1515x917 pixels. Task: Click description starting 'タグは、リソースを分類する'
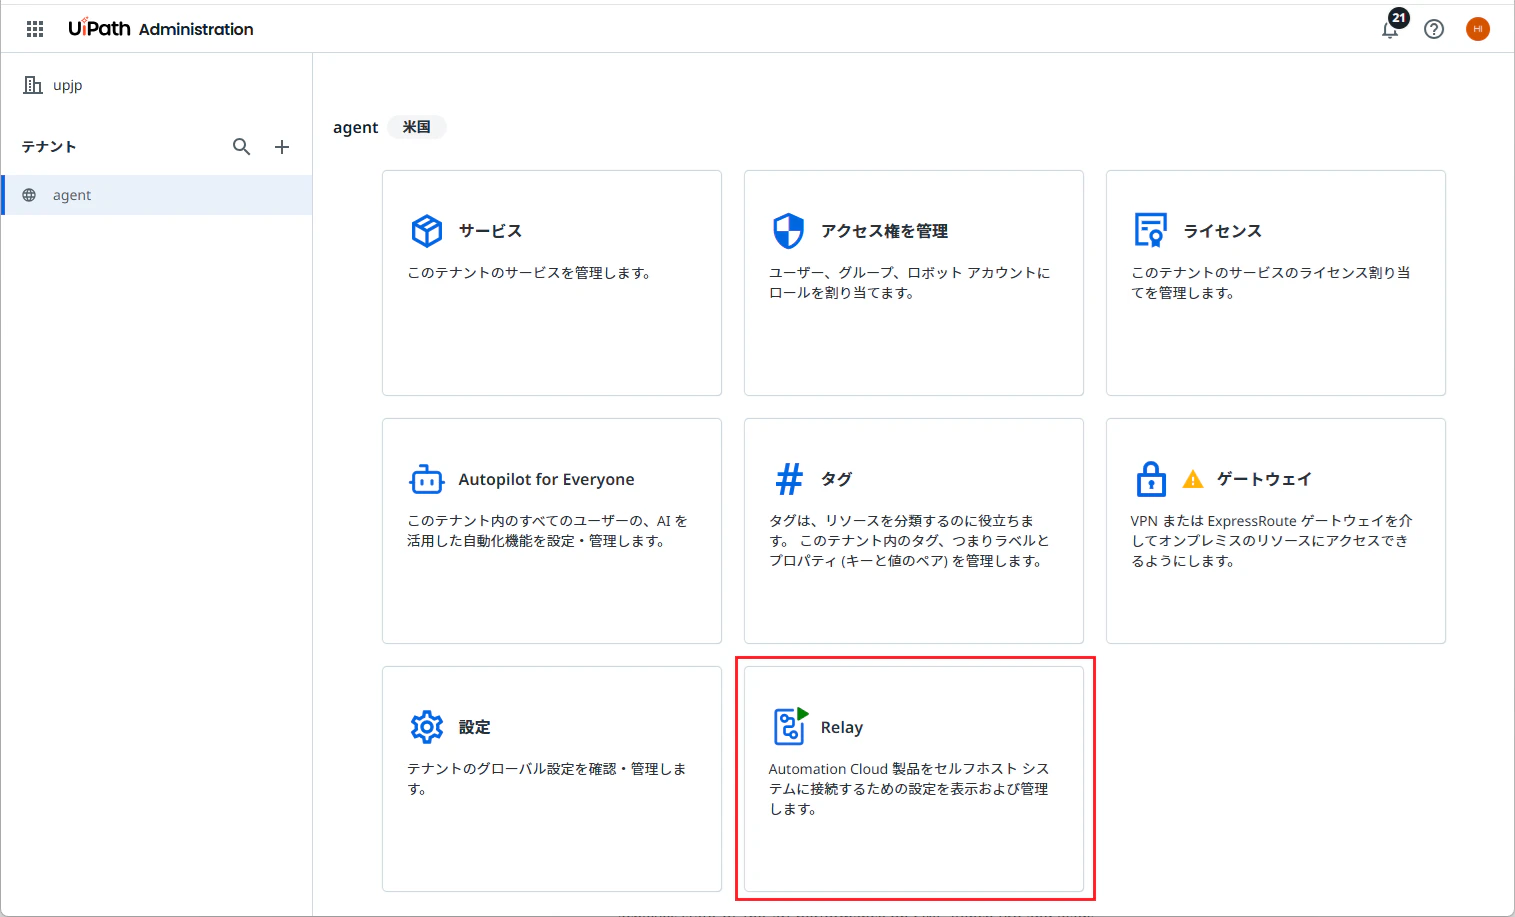point(910,541)
